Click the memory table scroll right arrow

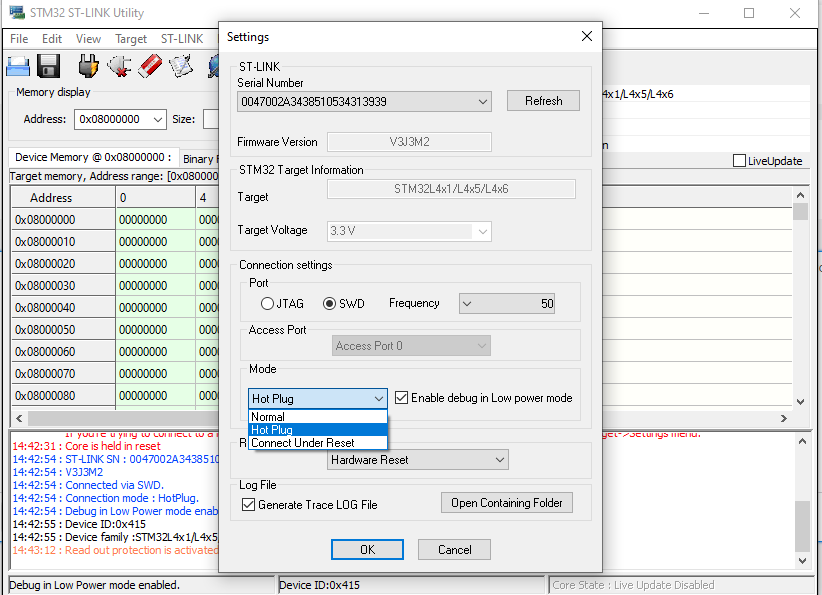tap(784, 418)
